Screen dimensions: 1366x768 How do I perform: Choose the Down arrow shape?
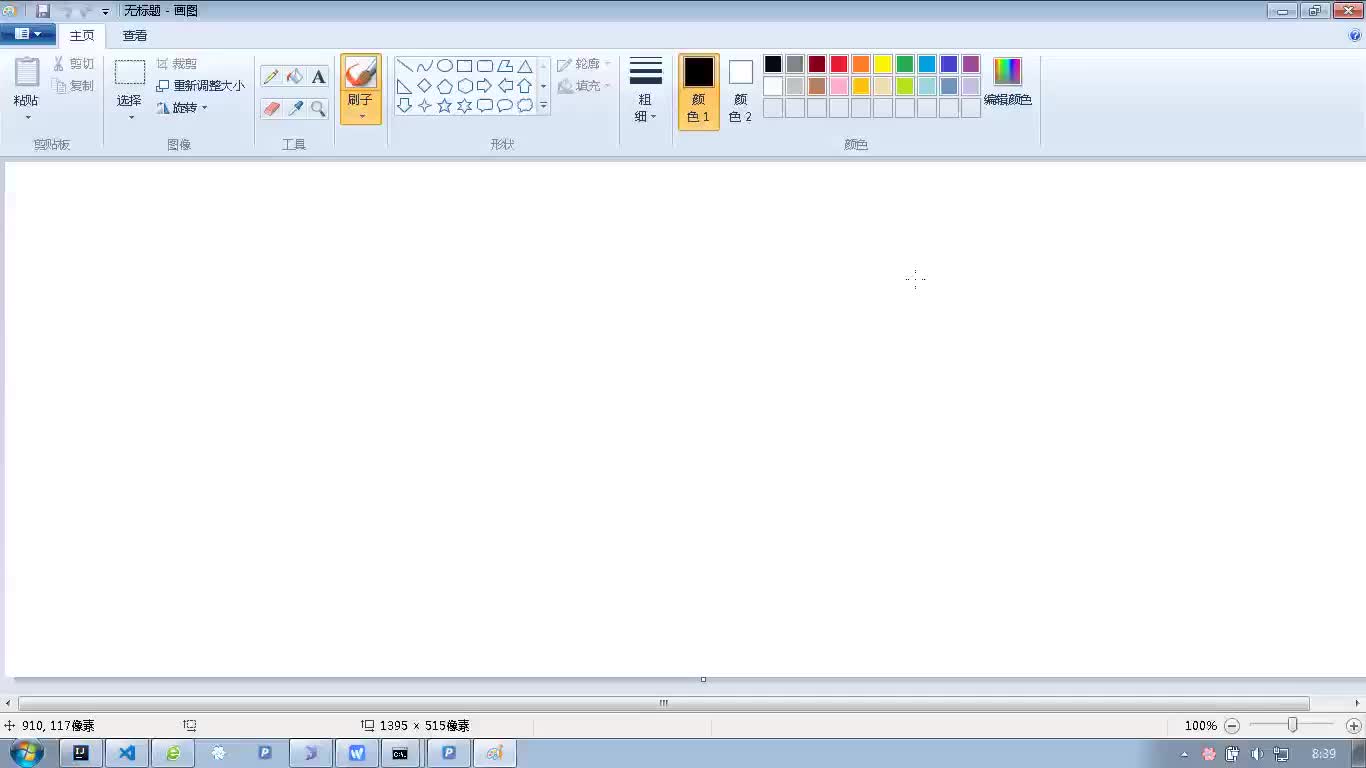click(405, 105)
